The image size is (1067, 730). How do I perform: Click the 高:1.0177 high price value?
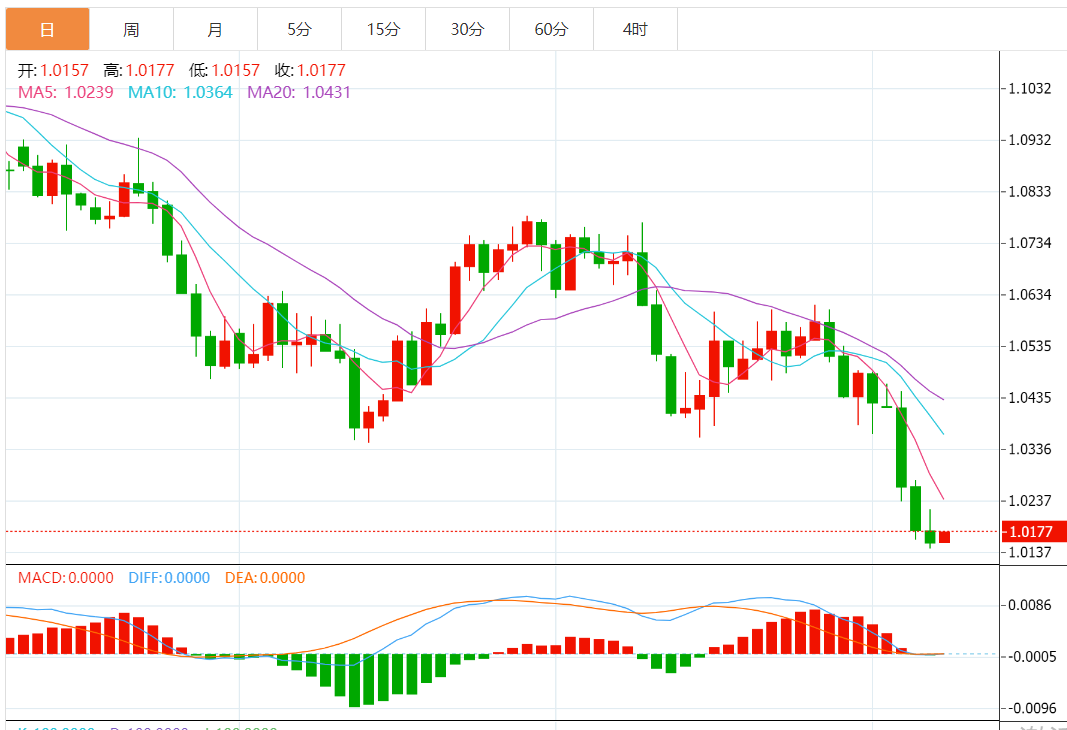139,71
